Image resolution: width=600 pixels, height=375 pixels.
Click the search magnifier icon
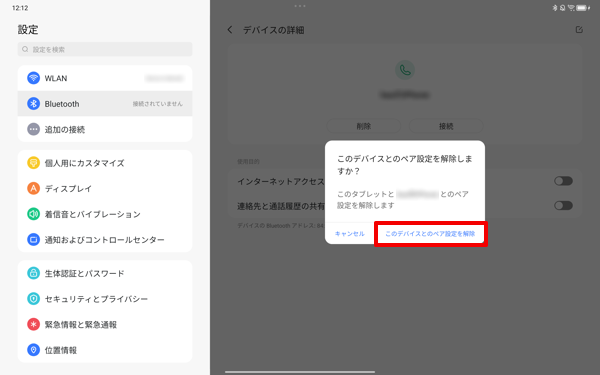(25, 49)
